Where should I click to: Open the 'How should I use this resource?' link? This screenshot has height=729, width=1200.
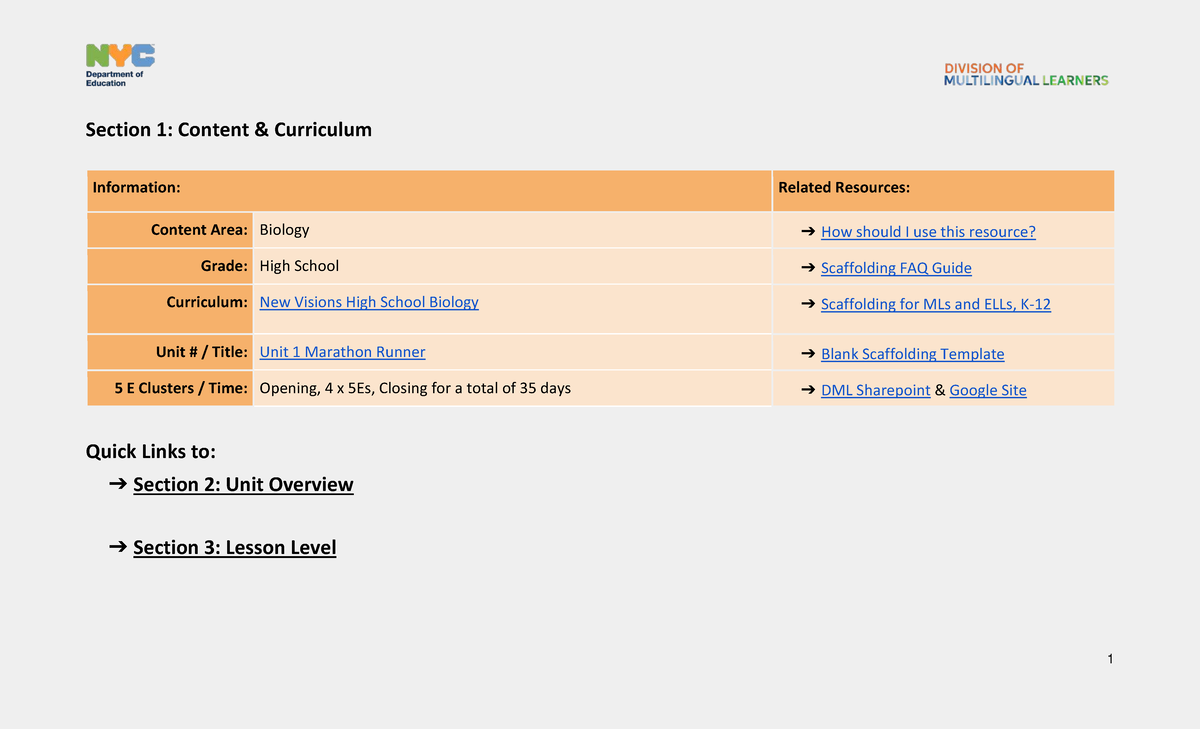[x=927, y=232]
